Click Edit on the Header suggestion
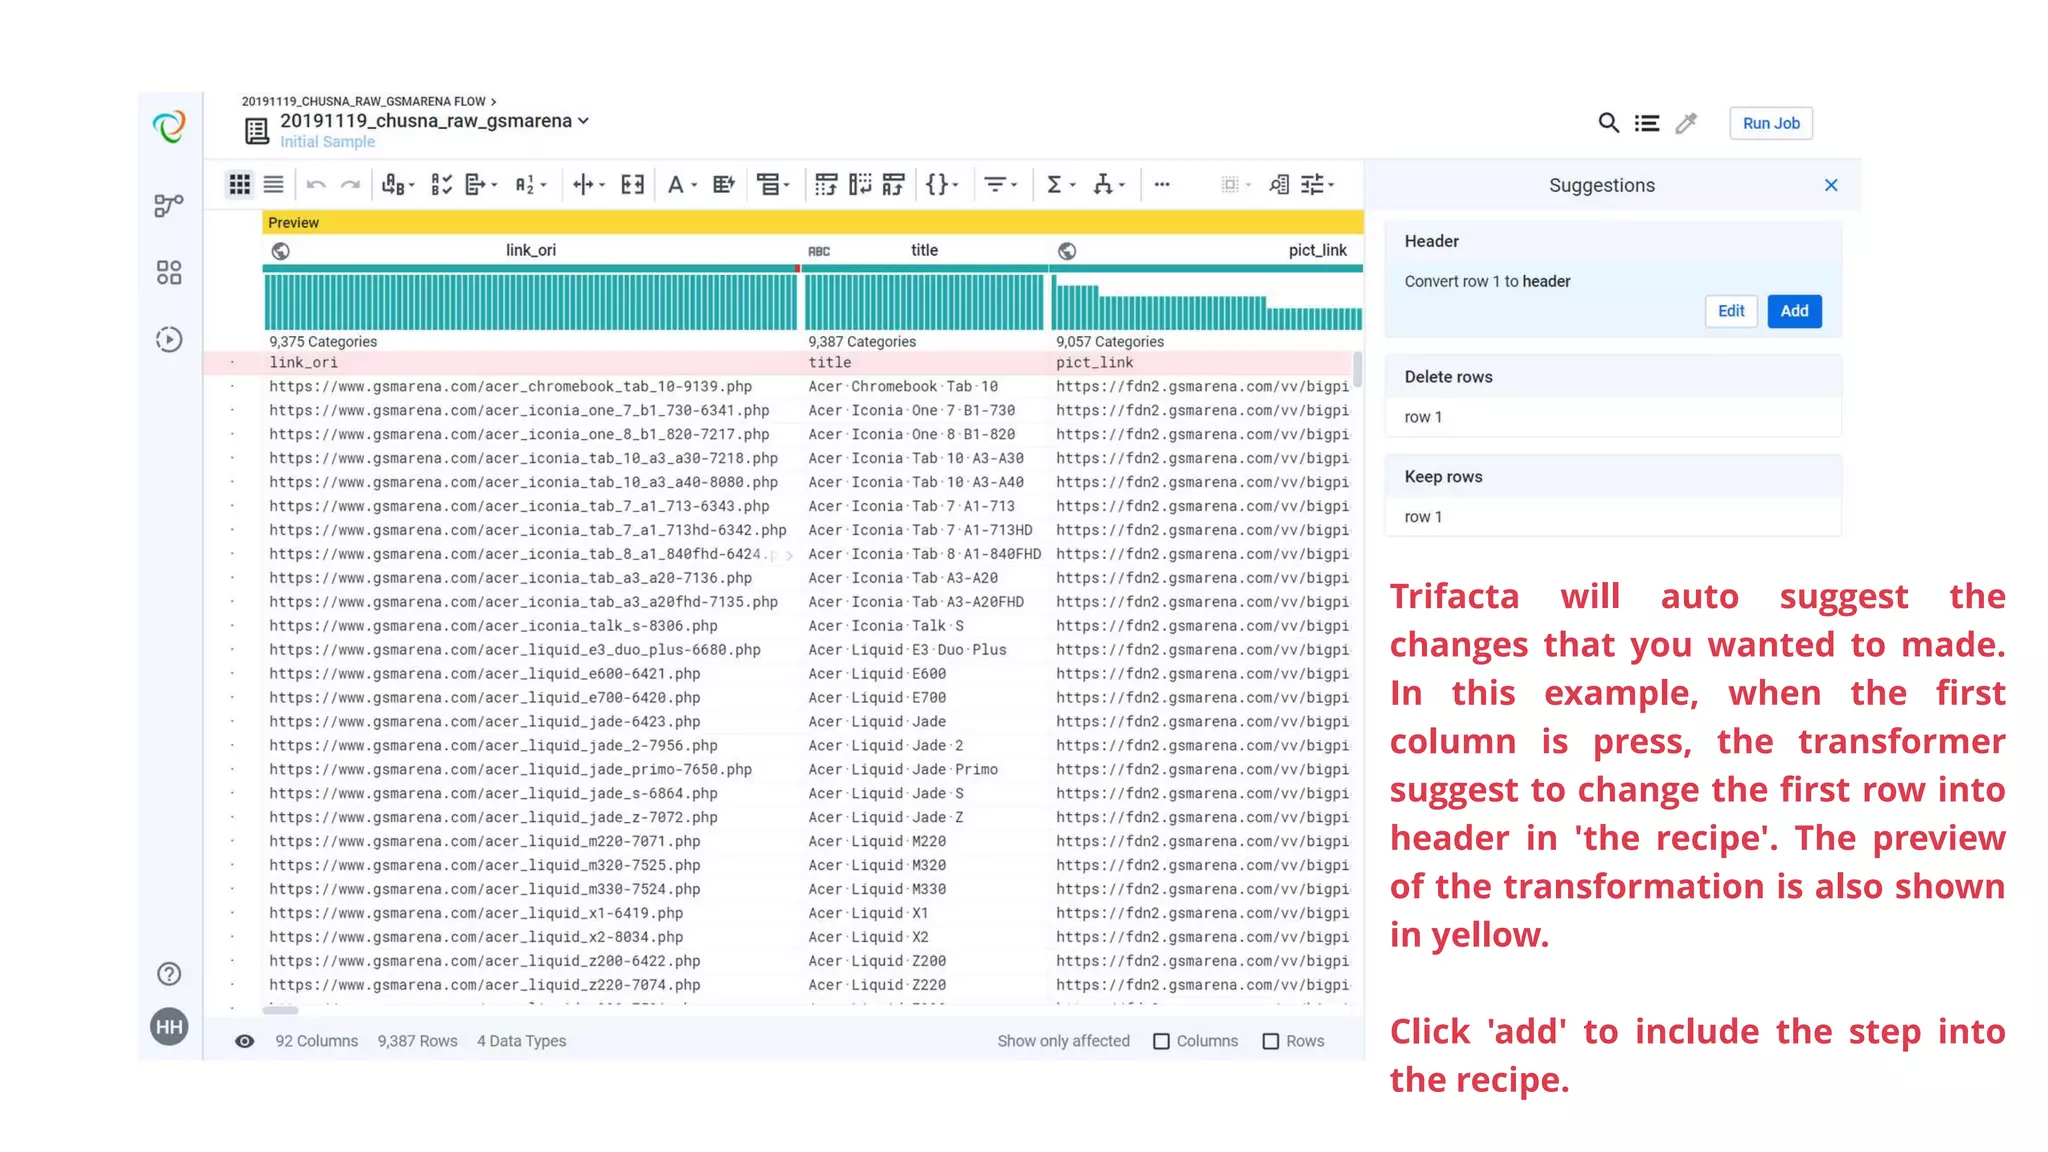2048x1152 pixels. (1731, 311)
